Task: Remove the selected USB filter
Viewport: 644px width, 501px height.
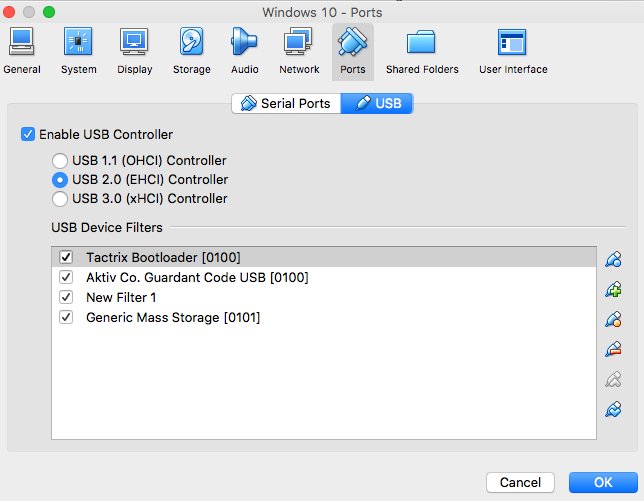Action: tap(613, 349)
